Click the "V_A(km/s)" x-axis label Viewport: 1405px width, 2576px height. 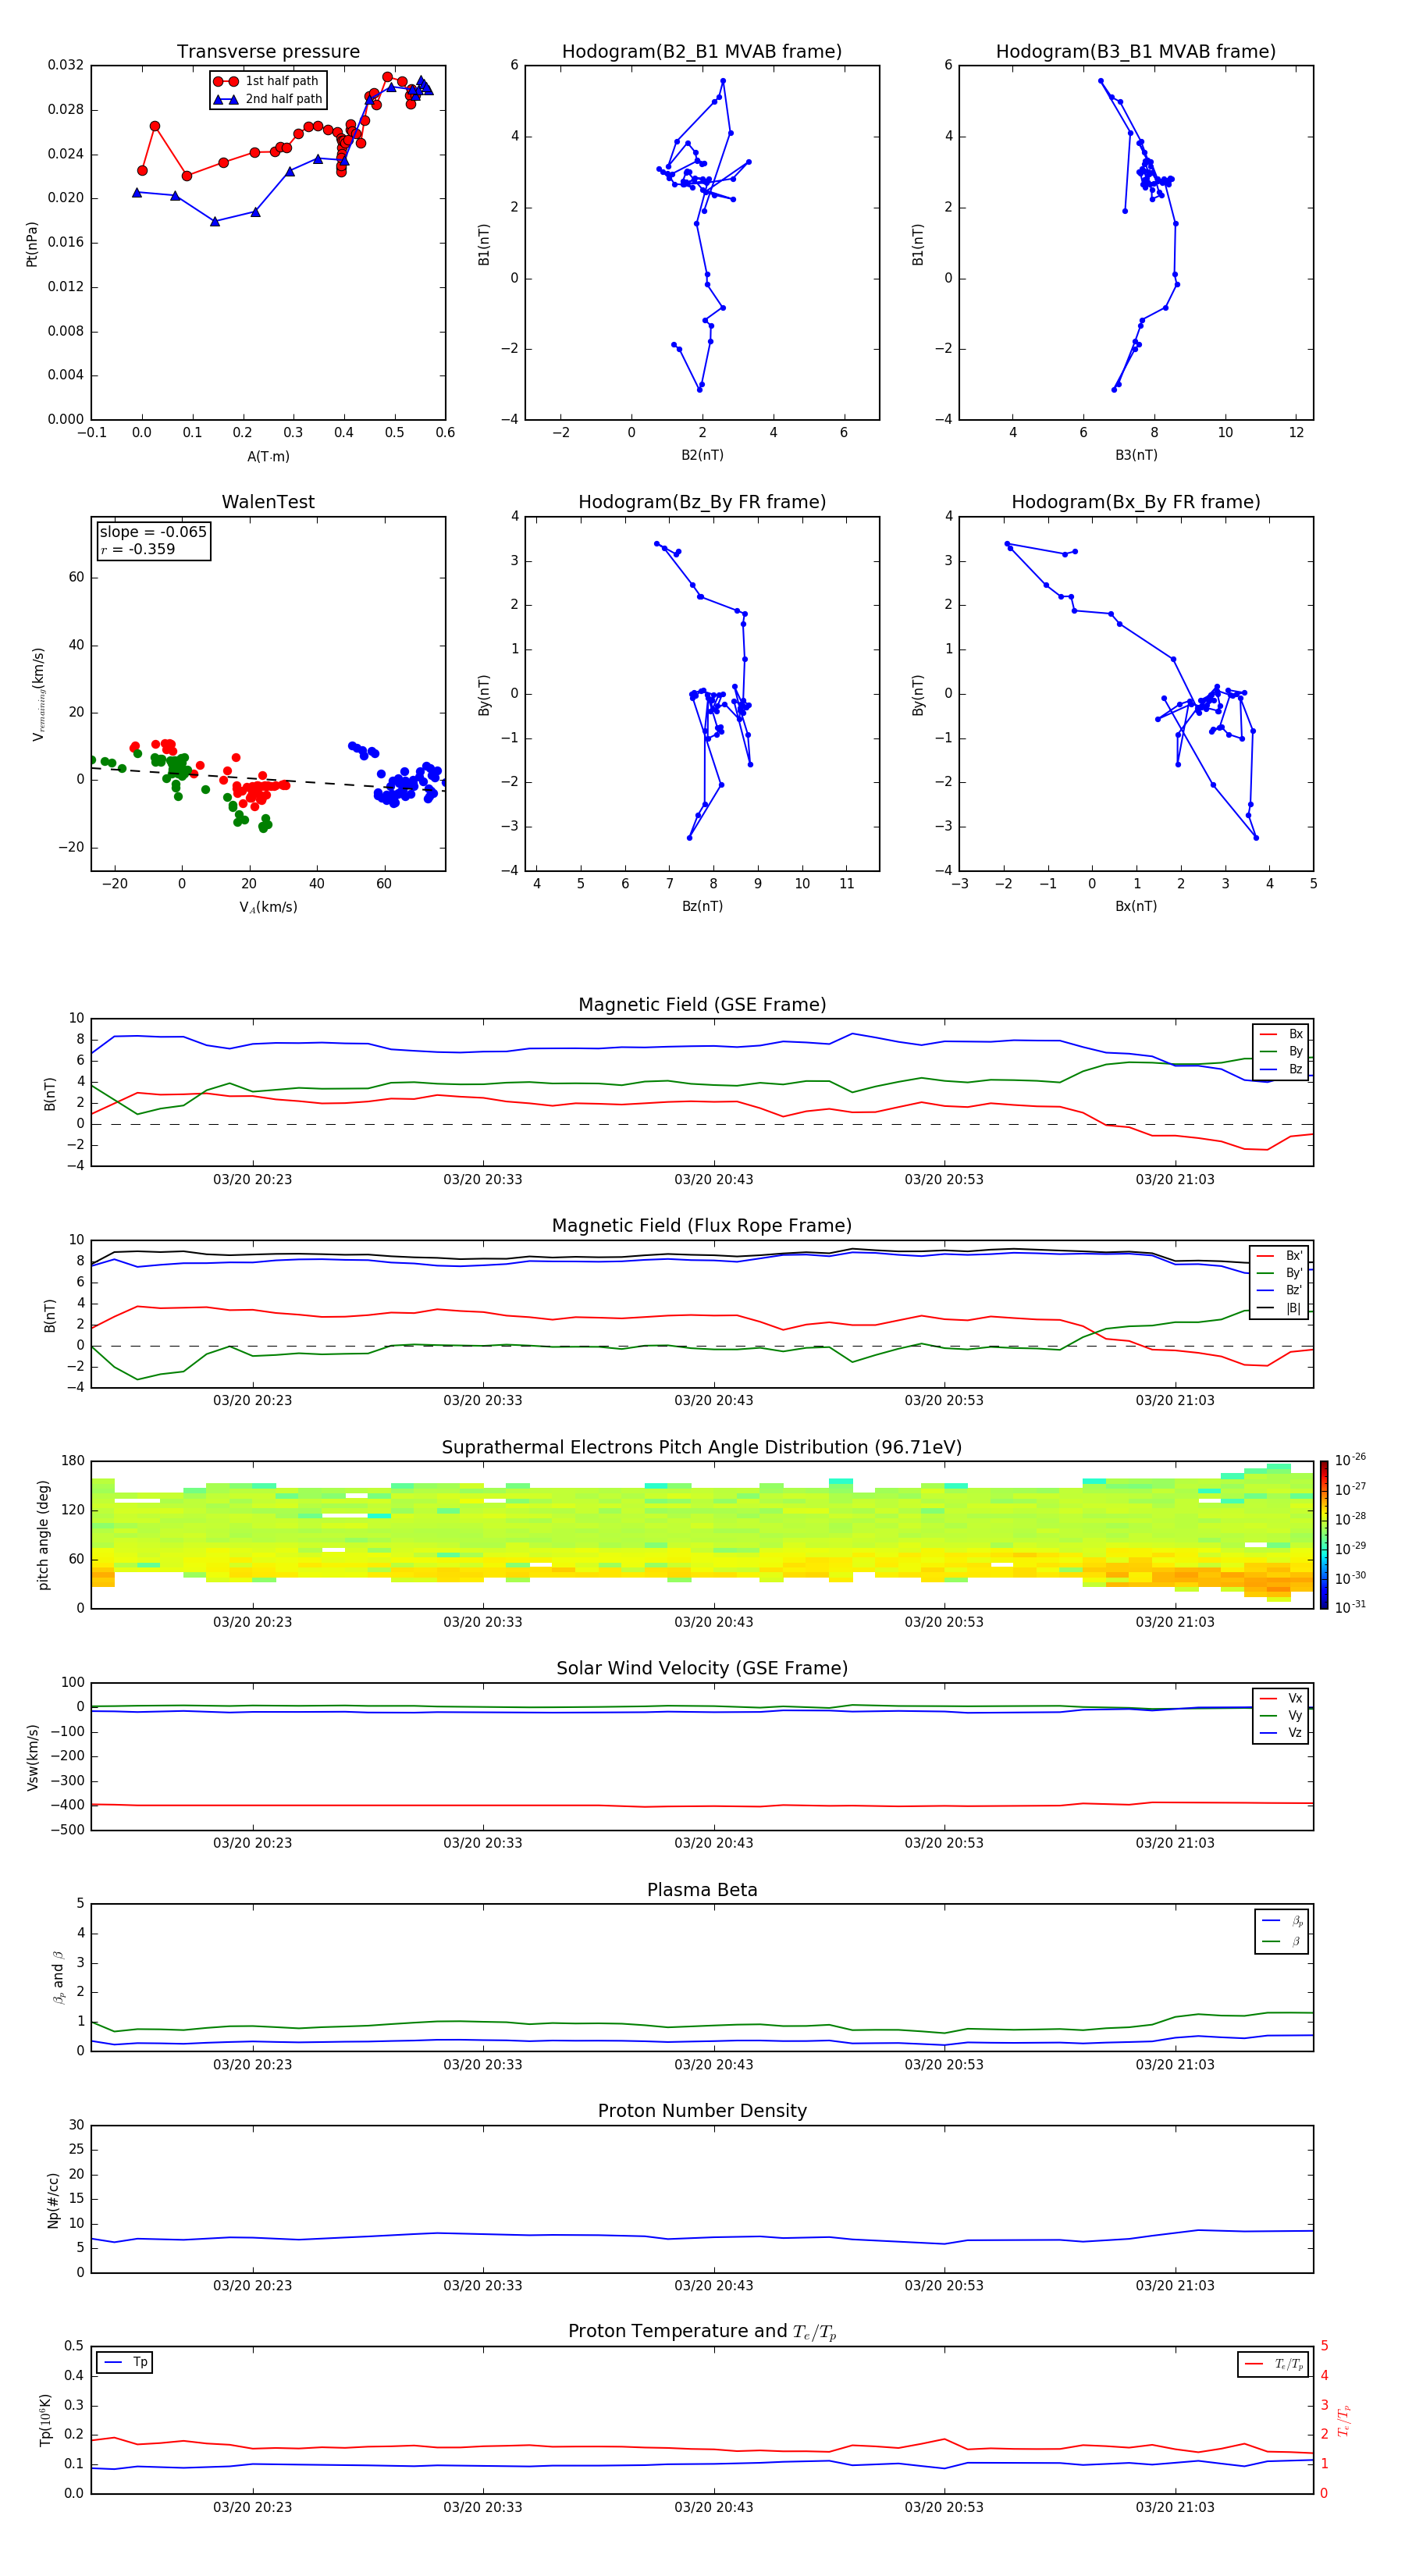click(268, 907)
